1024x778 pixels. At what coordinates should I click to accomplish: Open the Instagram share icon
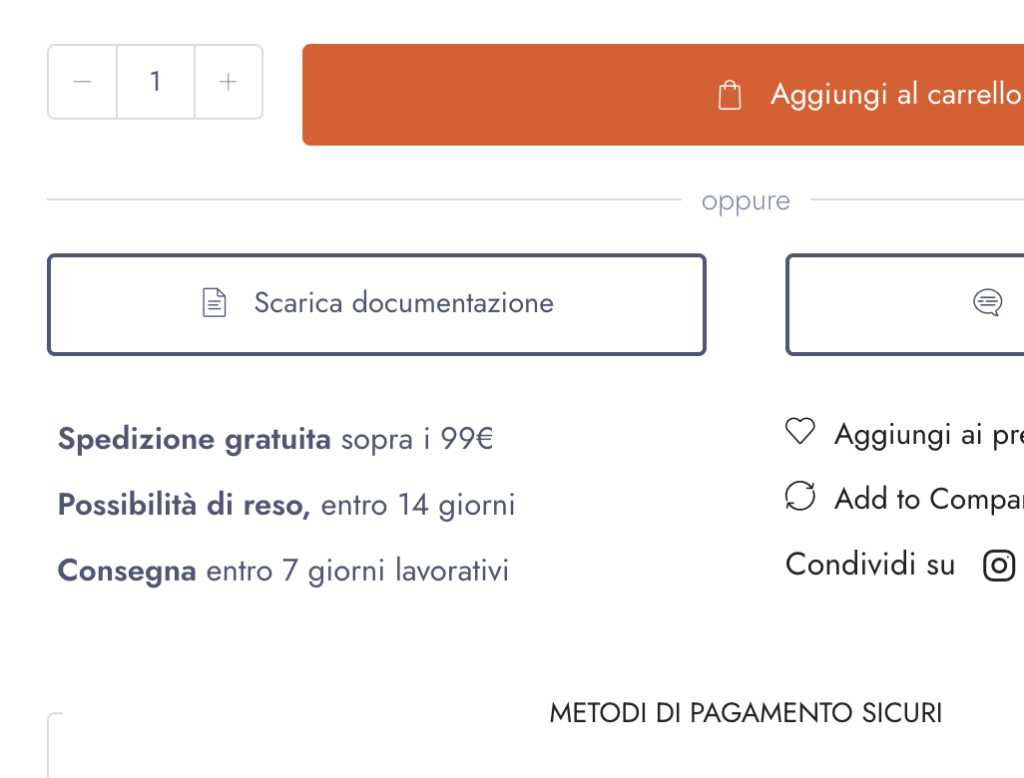[999, 565]
